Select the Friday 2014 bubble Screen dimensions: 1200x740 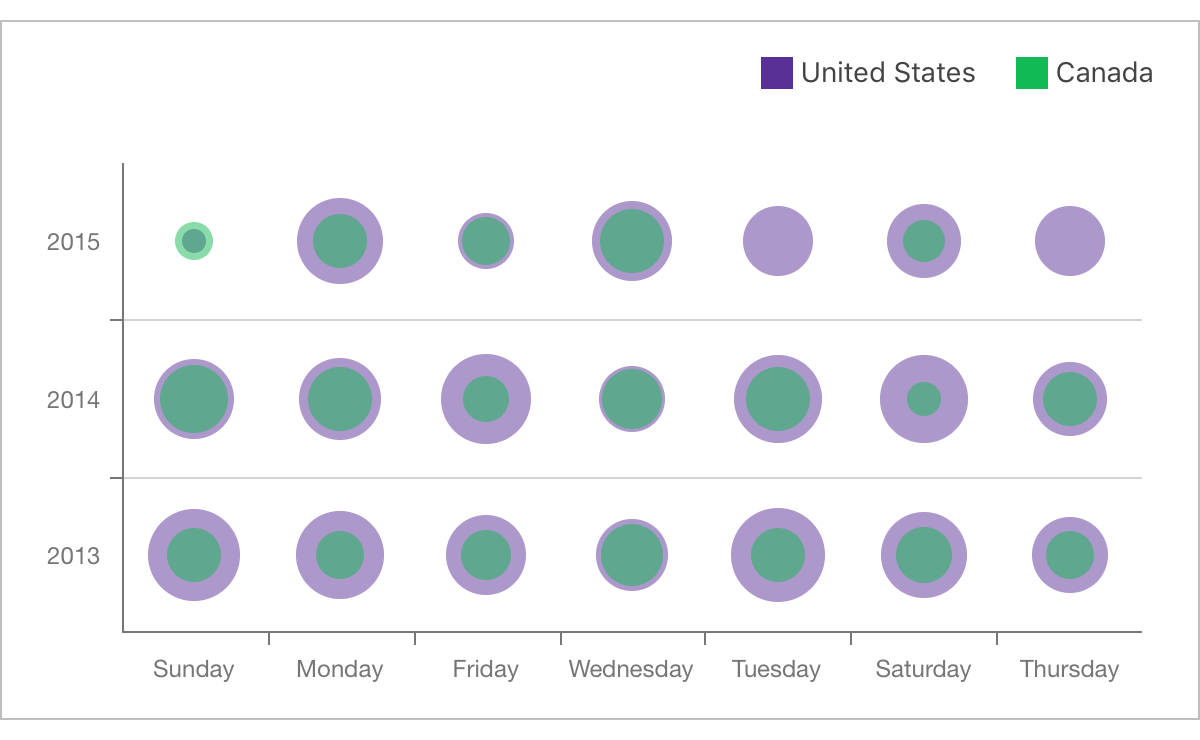pyautogui.click(x=486, y=399)
